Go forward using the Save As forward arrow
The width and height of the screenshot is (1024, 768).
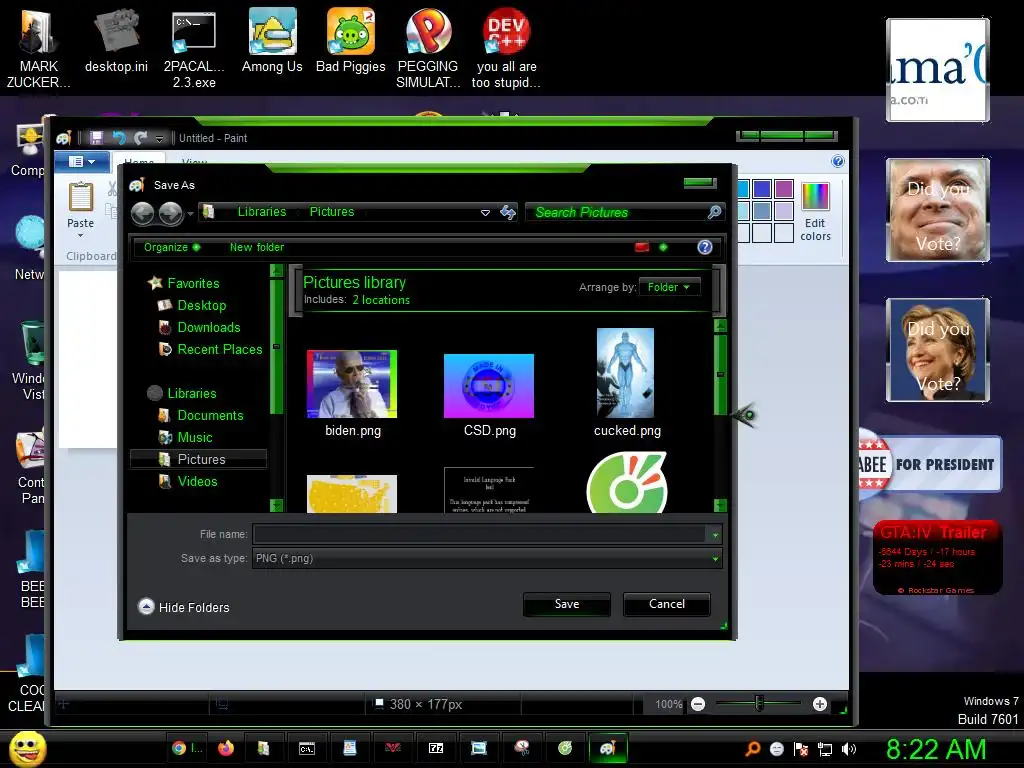pos(170,213)
